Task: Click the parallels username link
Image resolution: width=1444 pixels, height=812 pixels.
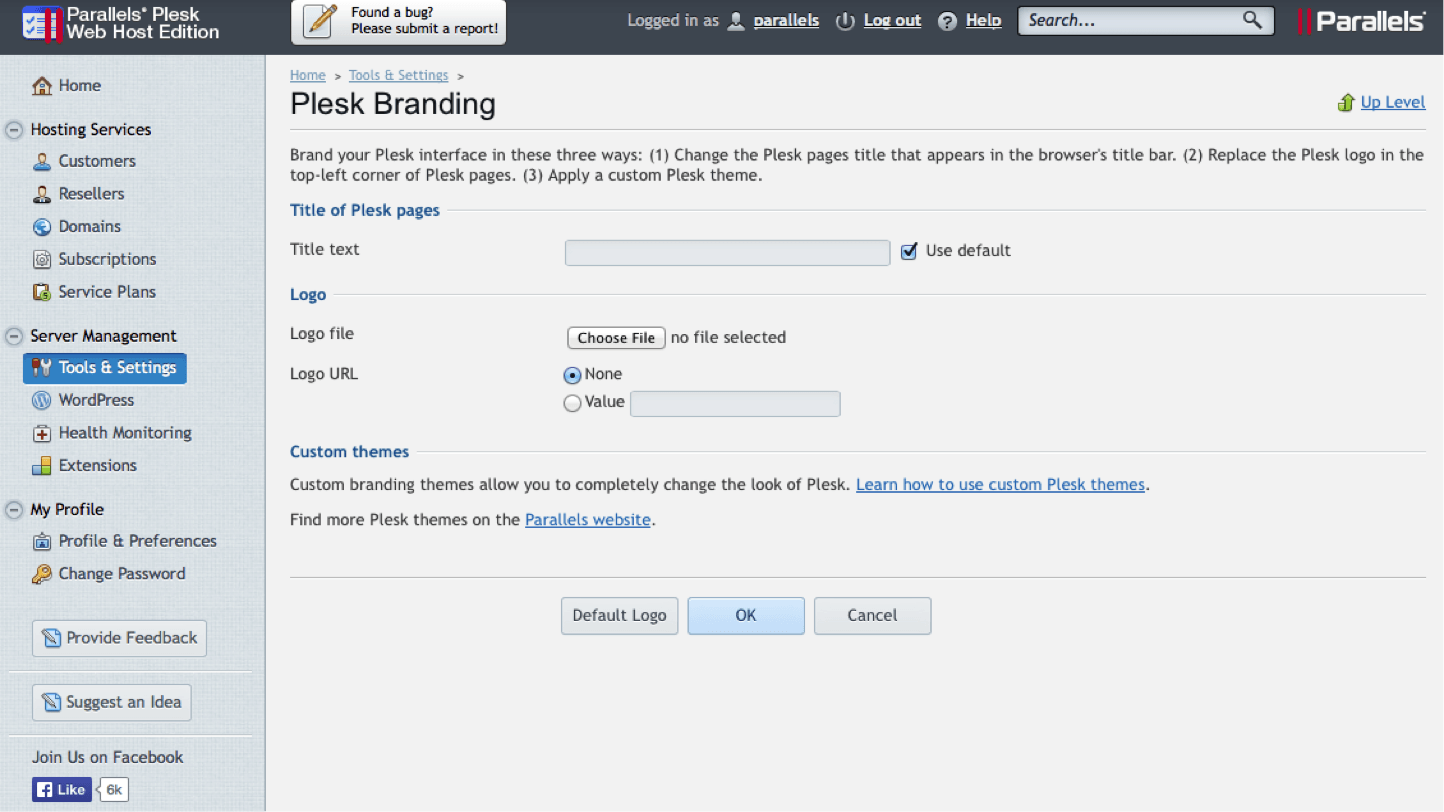Action: tap(786, 21)
